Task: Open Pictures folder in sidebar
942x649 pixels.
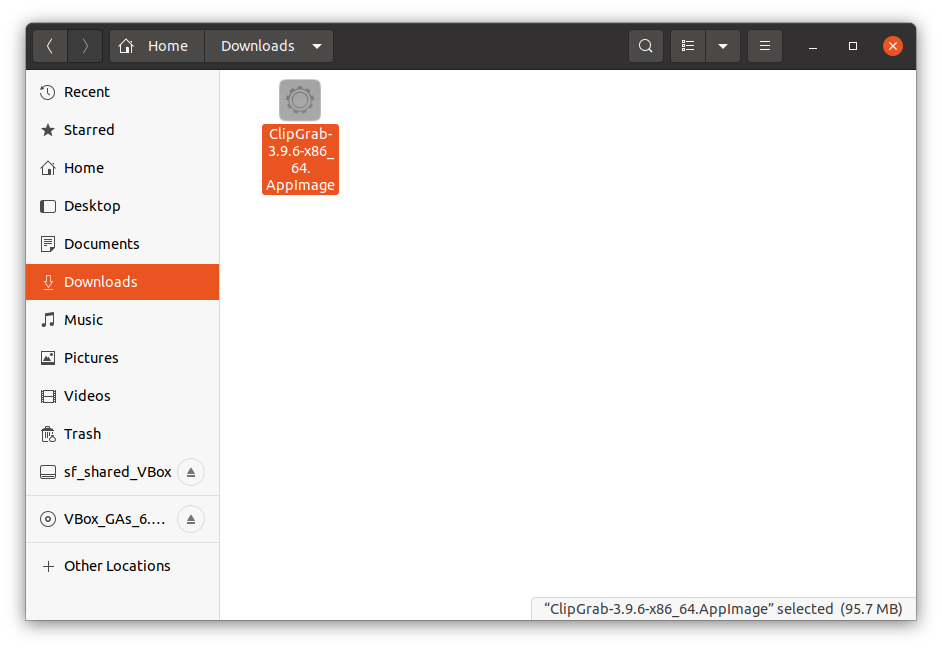Action: click(123, 358)
